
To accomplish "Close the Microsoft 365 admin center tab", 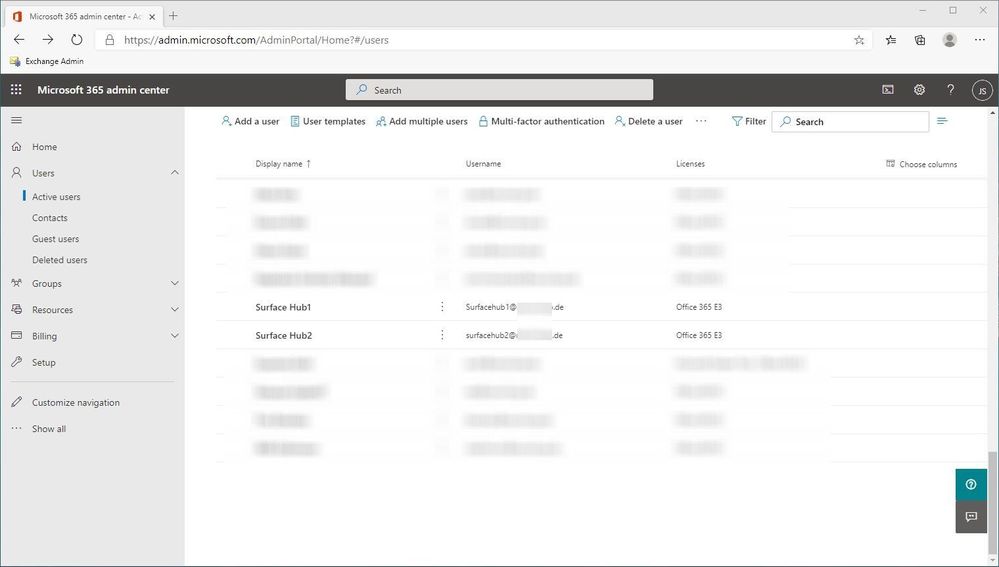I will point(152,17).
